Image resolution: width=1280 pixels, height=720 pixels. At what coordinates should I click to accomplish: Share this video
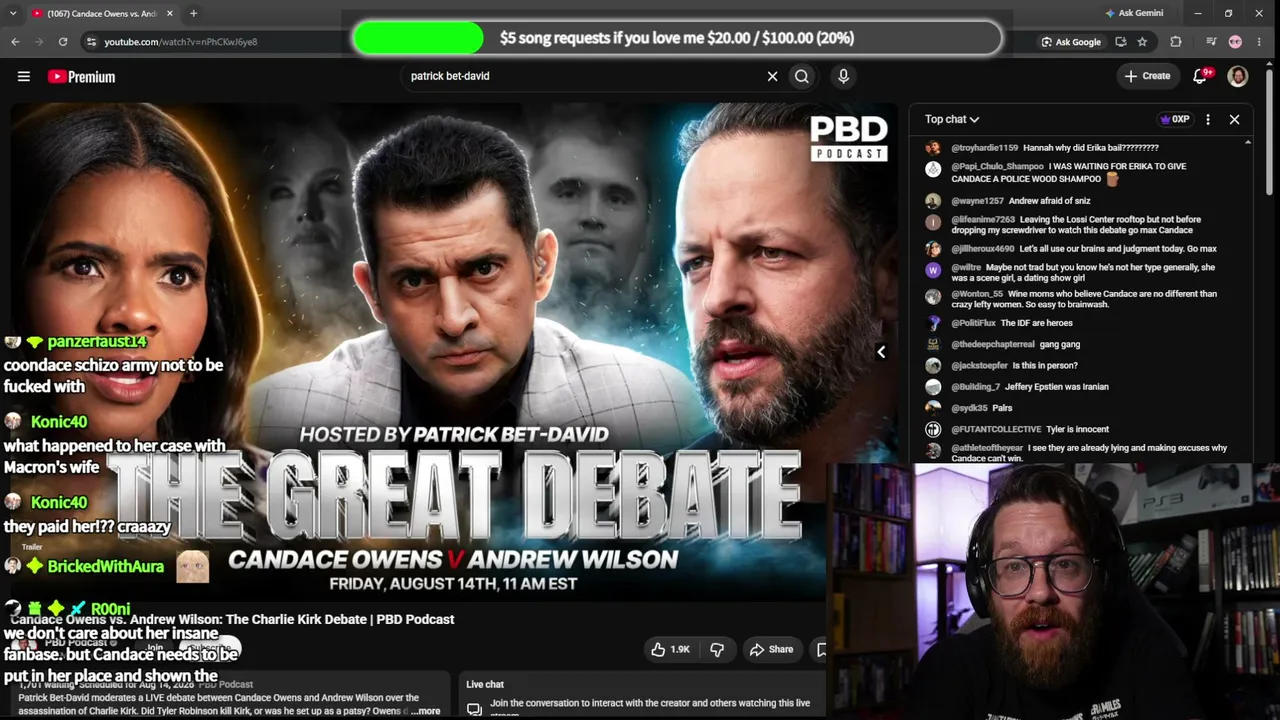(771, 649)
